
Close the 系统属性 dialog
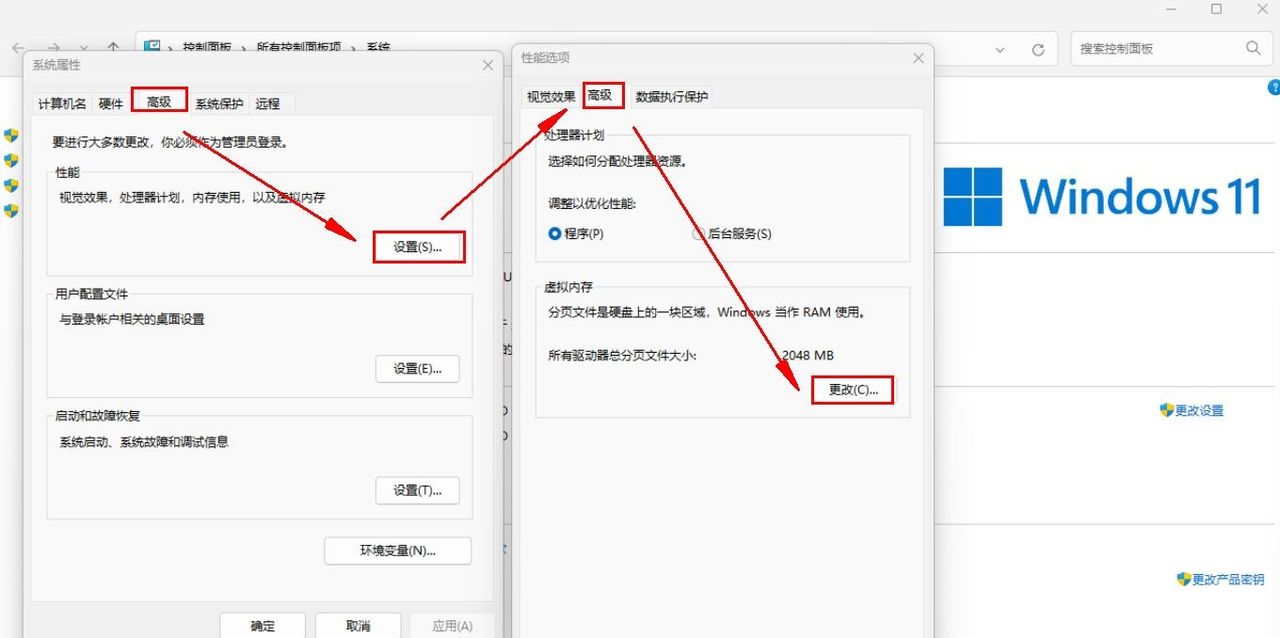point(487,65)
